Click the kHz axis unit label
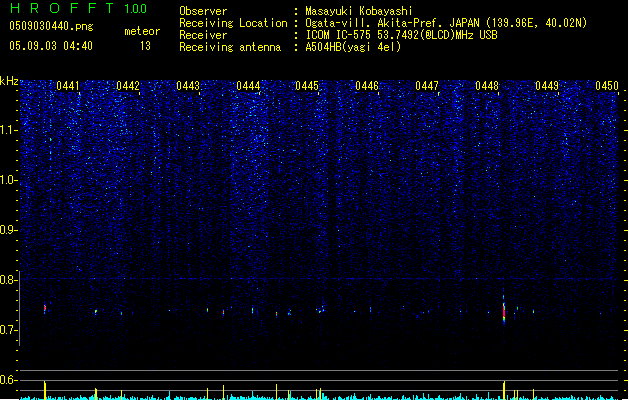629x400 pixels. tap(9, 81)
